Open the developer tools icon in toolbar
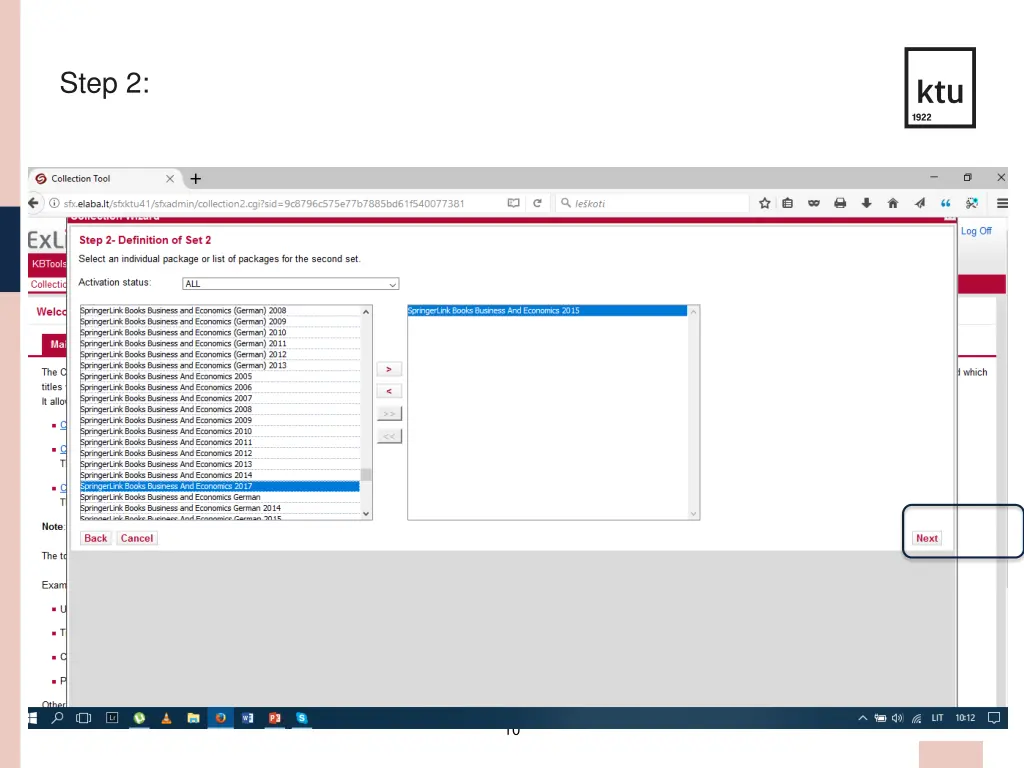The width and height of the screenshot is (1024, 768). tap(972, 203)
